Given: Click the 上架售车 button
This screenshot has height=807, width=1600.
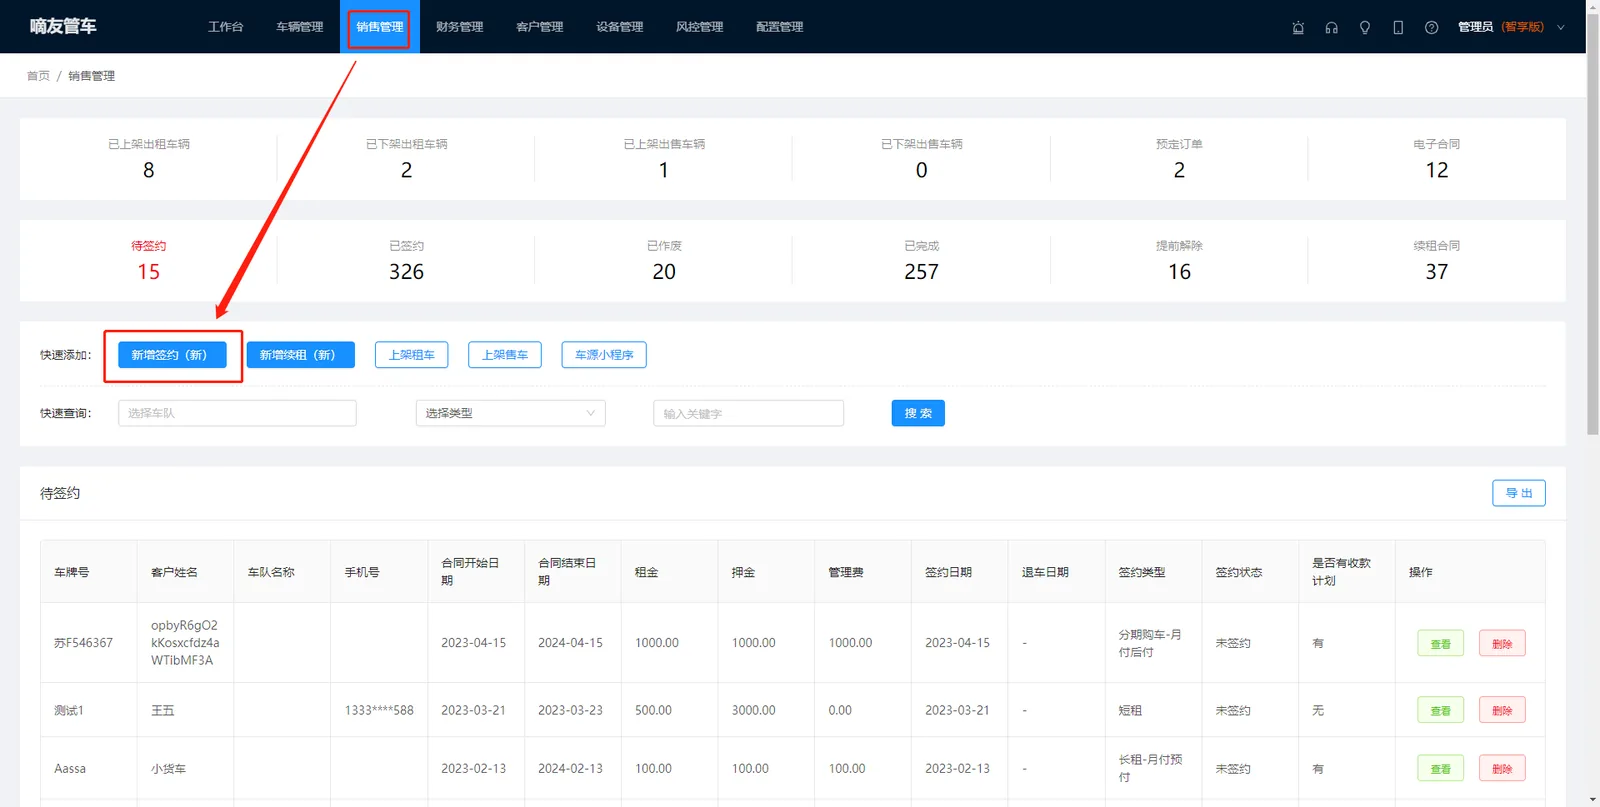Looking at the screenshot, I should (504, 355).
